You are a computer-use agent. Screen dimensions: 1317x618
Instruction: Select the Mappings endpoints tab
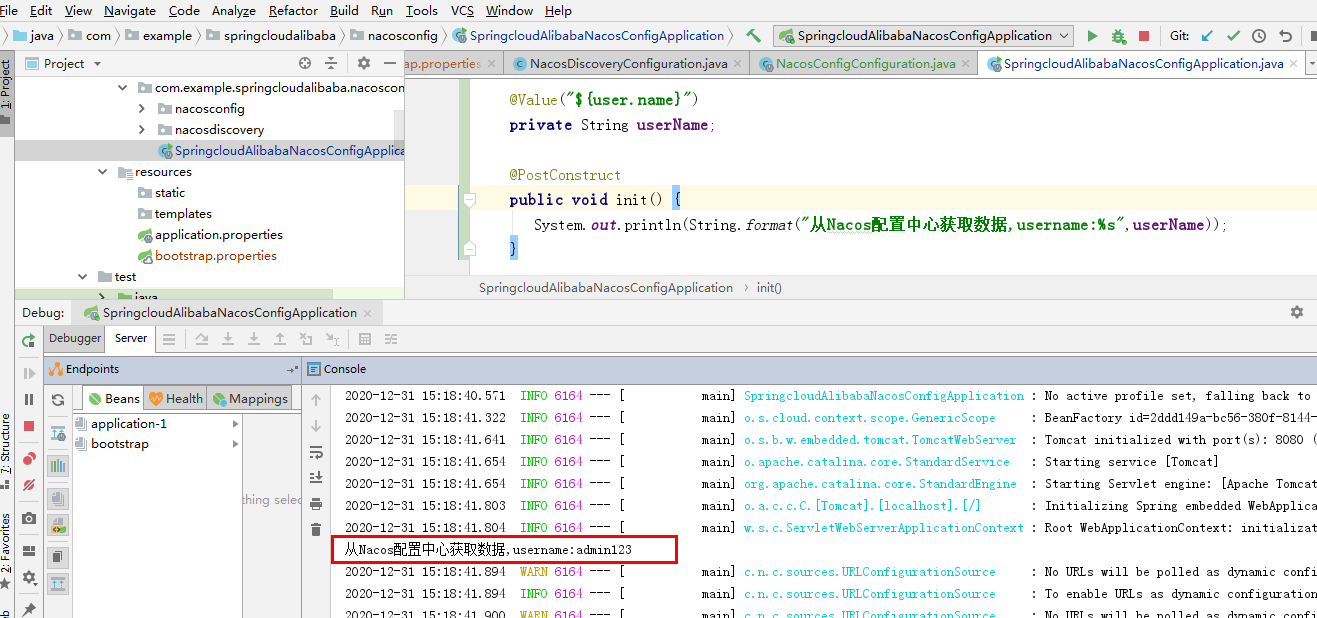click(250, 398)
